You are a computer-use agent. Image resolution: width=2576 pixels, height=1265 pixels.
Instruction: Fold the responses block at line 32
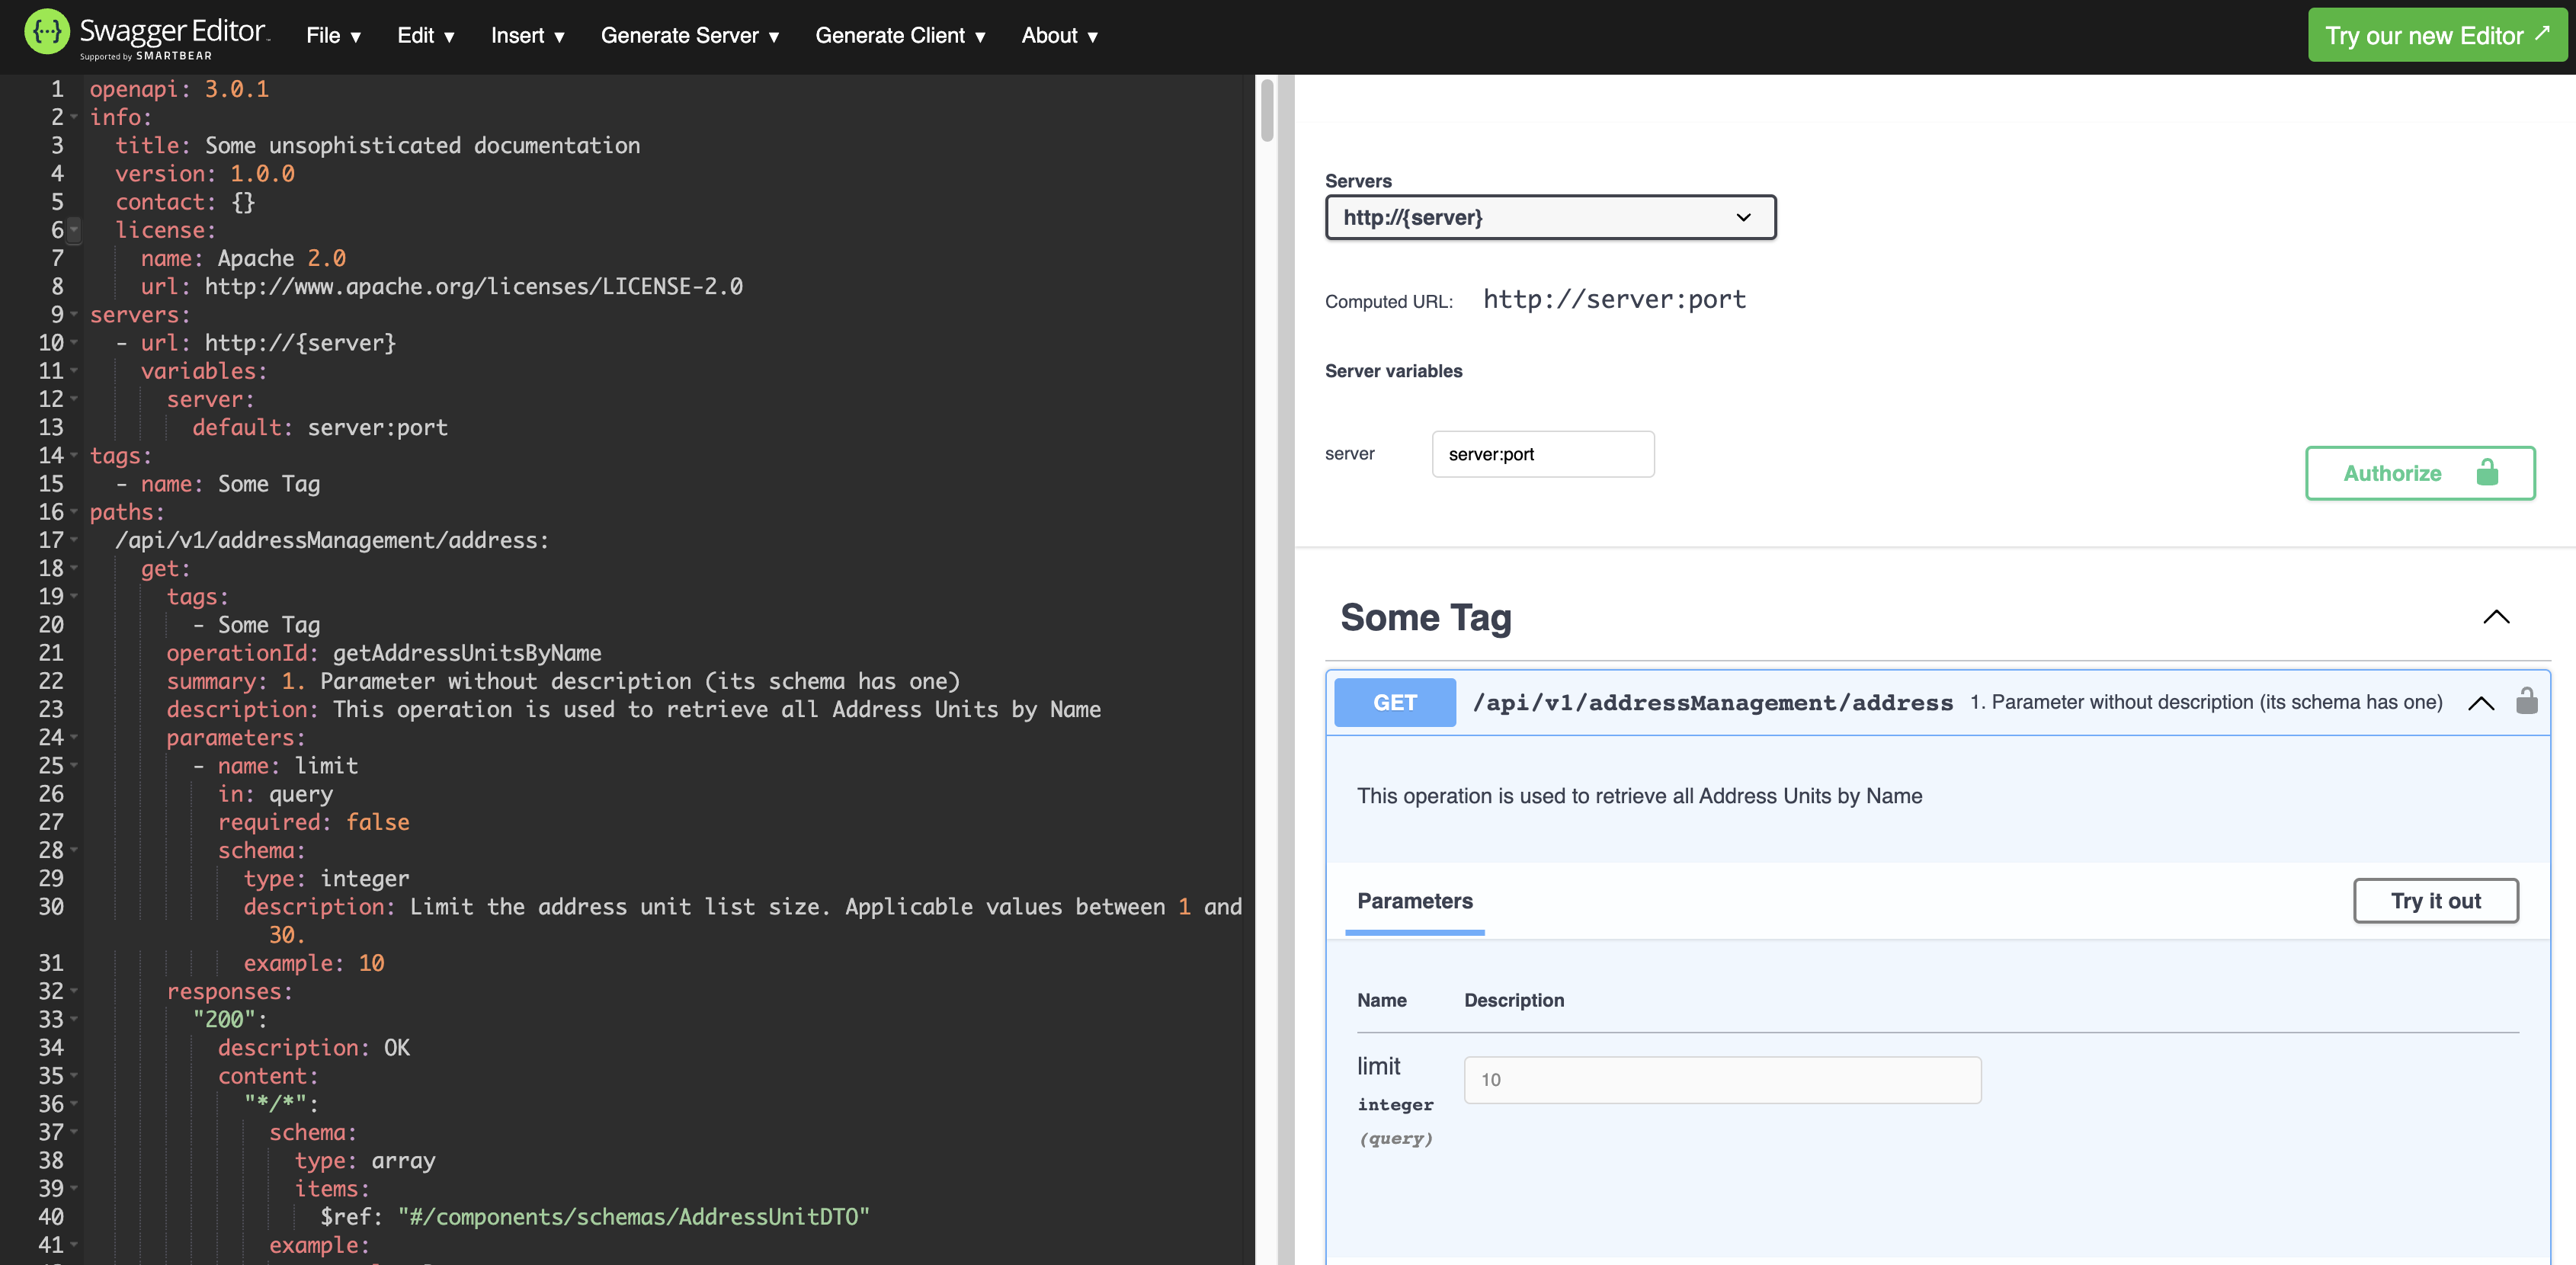pos(74,991)
